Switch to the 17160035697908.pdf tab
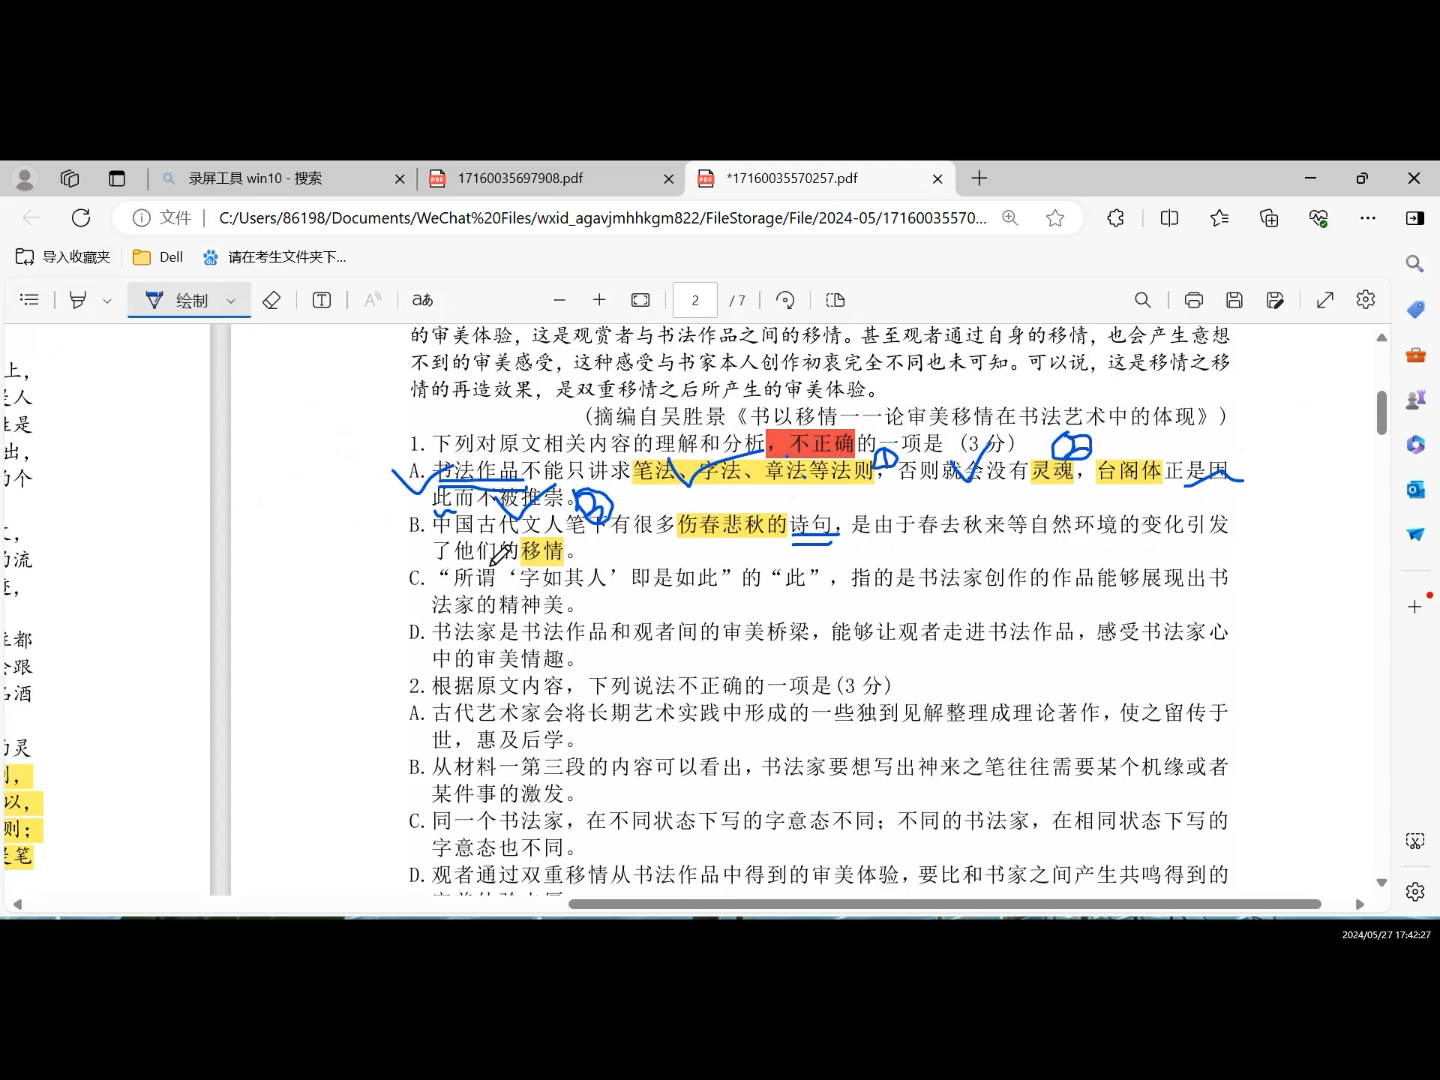Viewport: 1440px width, 1080px height. pyautogui.click(x=551, y=179)
